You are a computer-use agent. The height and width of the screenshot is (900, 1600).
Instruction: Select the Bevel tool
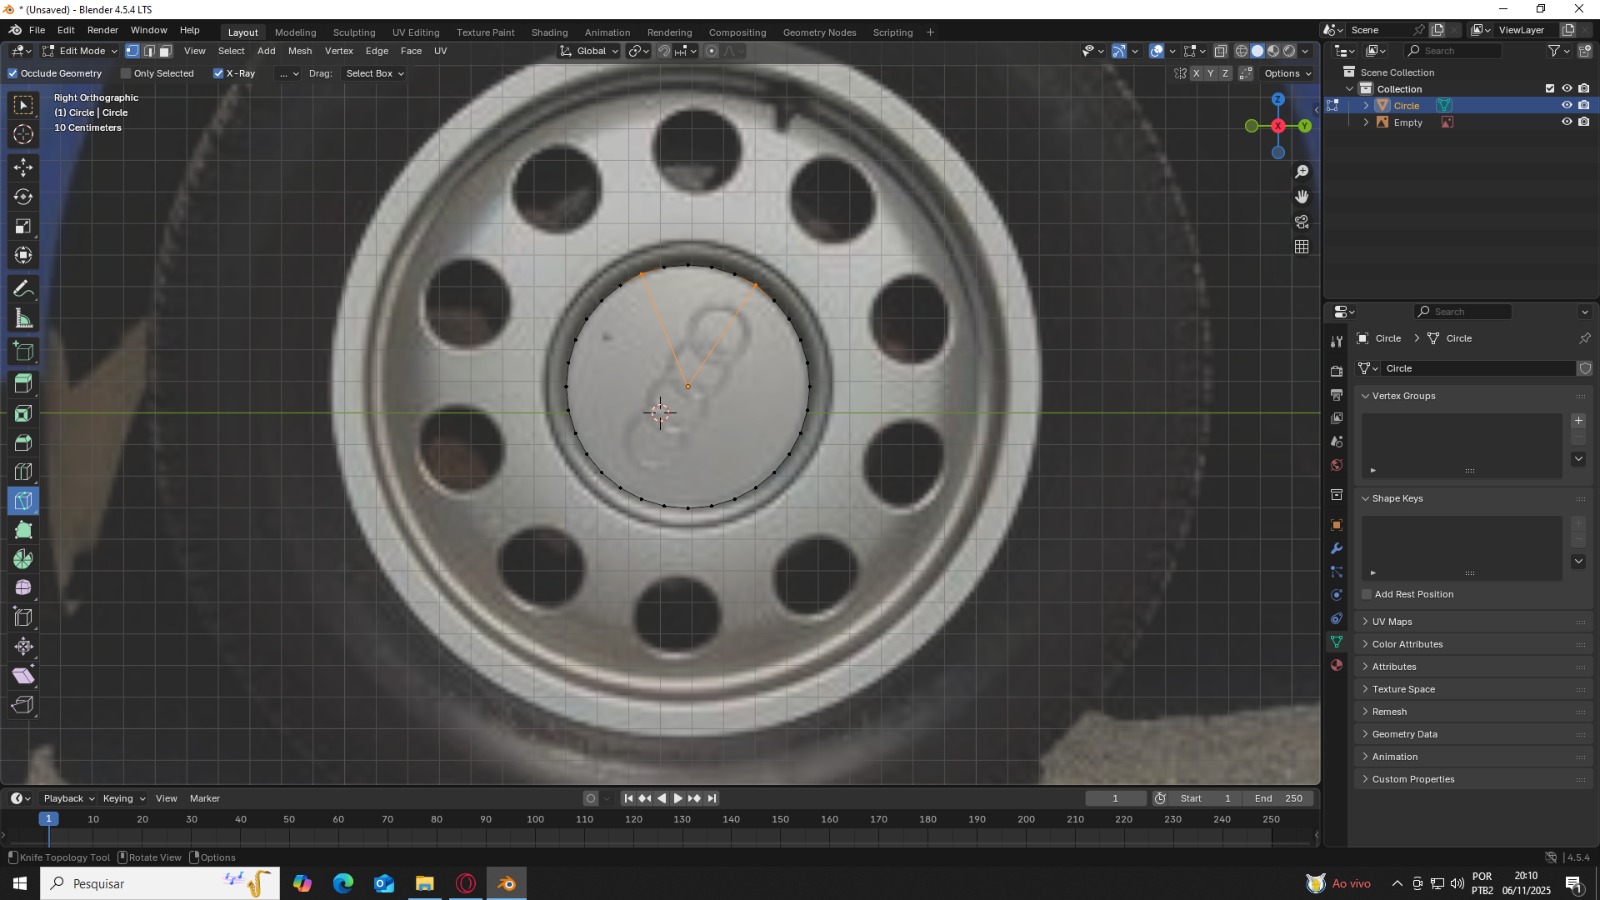pos(23,443)
